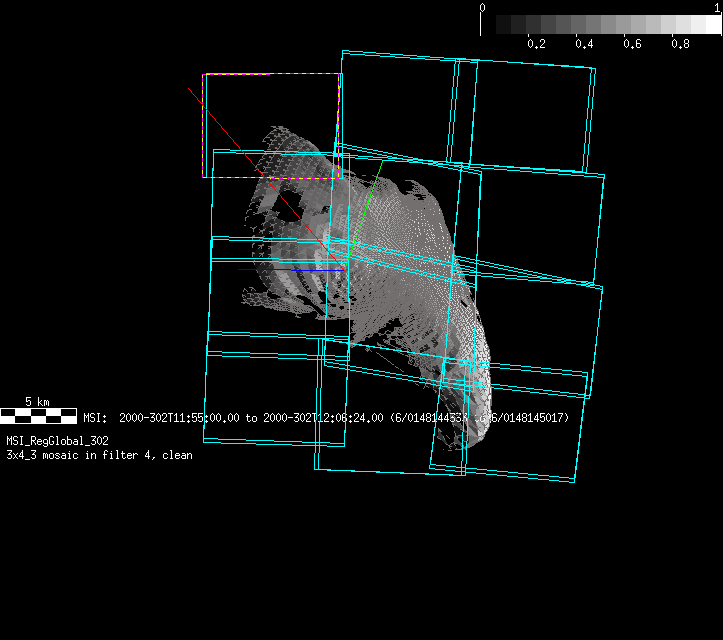Viewport: 723px width, 640px height.
Task: Click the '3x4_3 mosaic in filter 4' caption
Action: click(x=99, y=455)
